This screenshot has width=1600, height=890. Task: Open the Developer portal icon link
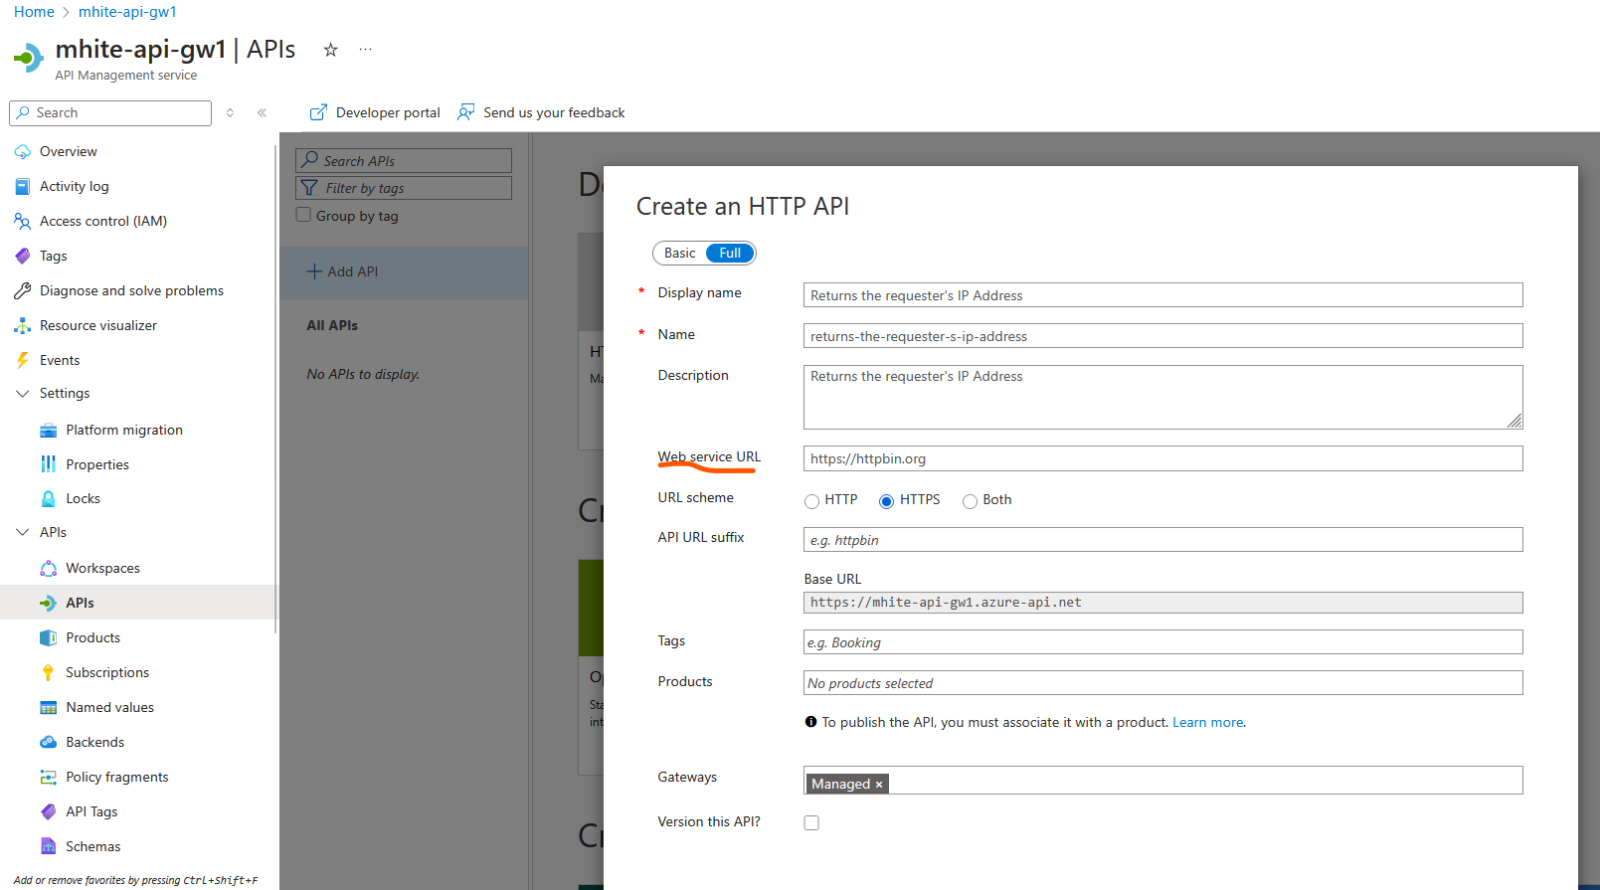coord(318,113)
